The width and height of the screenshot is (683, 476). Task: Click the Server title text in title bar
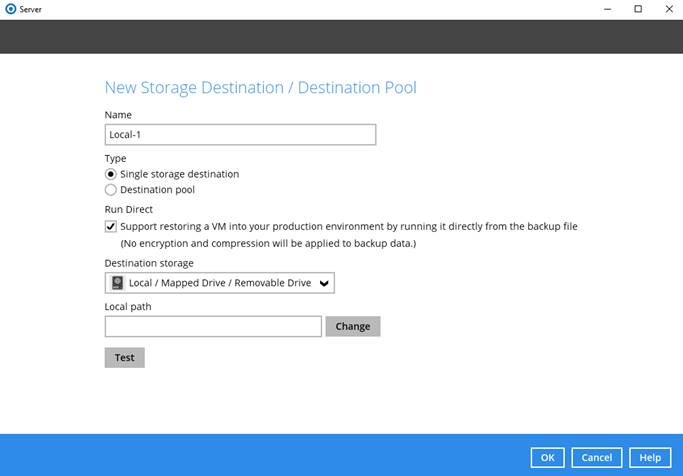[31, 9]
